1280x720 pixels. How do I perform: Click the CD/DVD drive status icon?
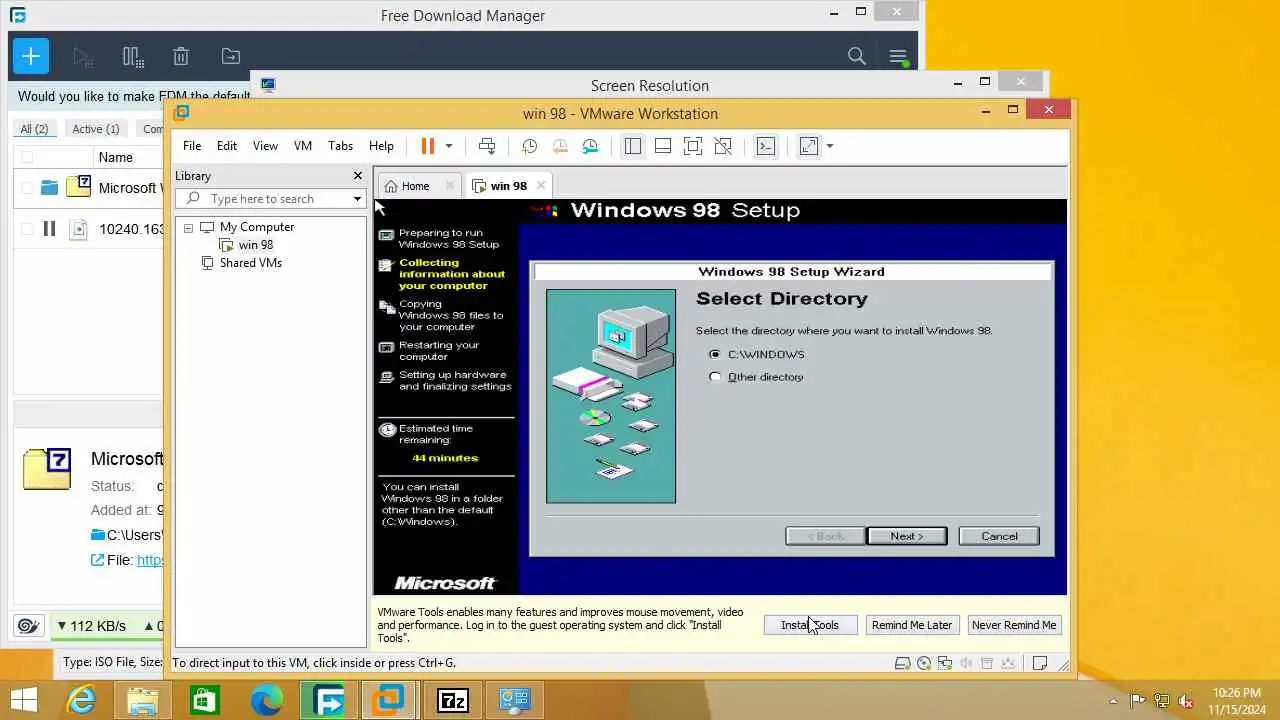(x=924, y=663)
